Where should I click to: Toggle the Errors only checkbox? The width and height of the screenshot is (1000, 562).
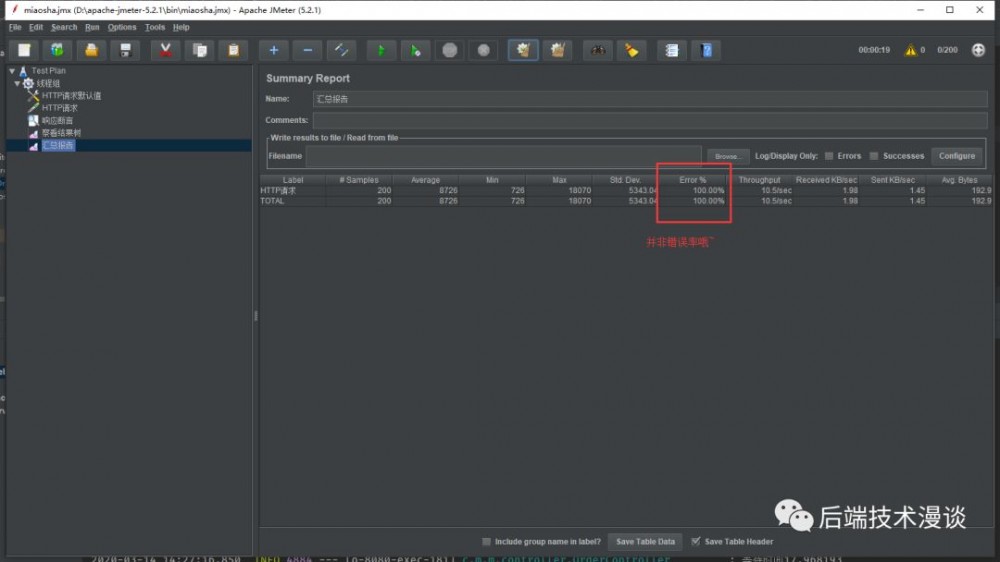coord(828,156)
